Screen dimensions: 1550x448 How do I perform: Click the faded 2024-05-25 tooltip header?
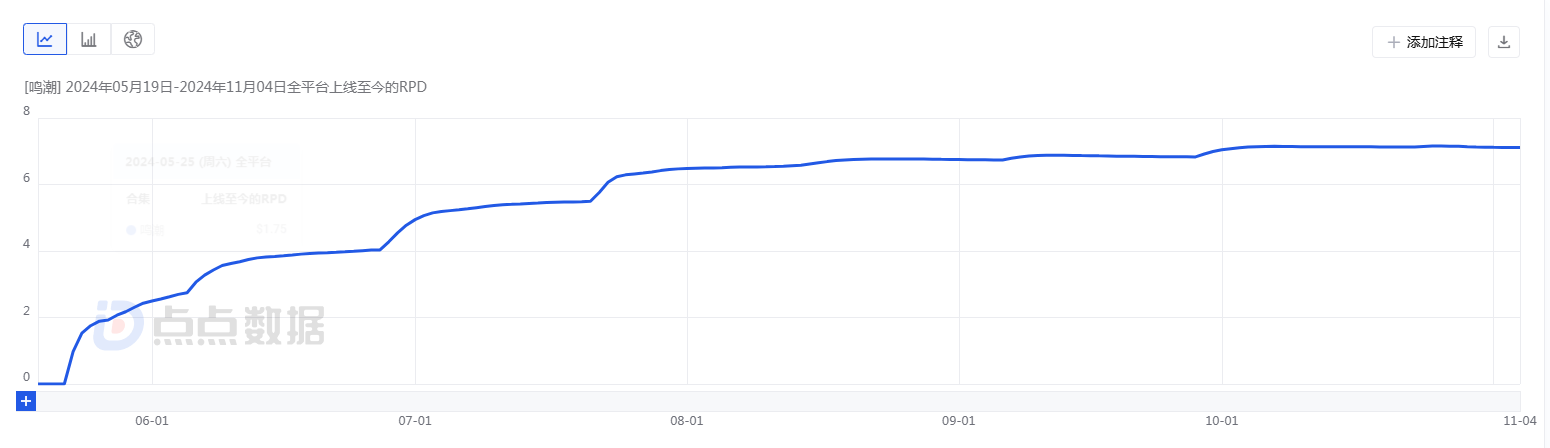pyautogui.click(x=198, y=161)
